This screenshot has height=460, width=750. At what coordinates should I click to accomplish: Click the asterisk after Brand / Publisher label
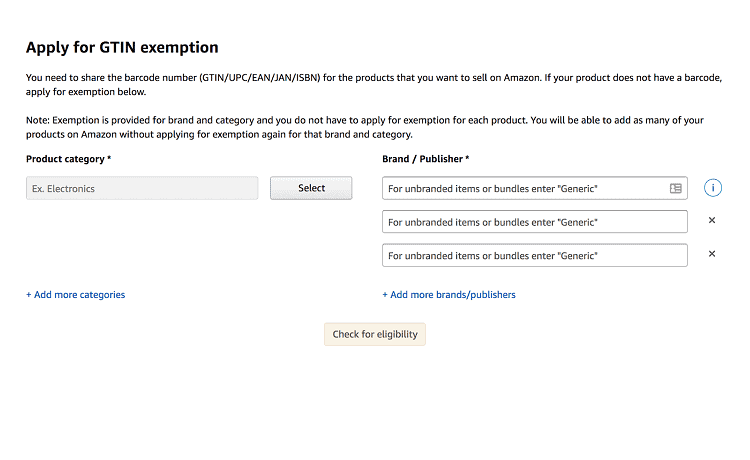[467, 157]
